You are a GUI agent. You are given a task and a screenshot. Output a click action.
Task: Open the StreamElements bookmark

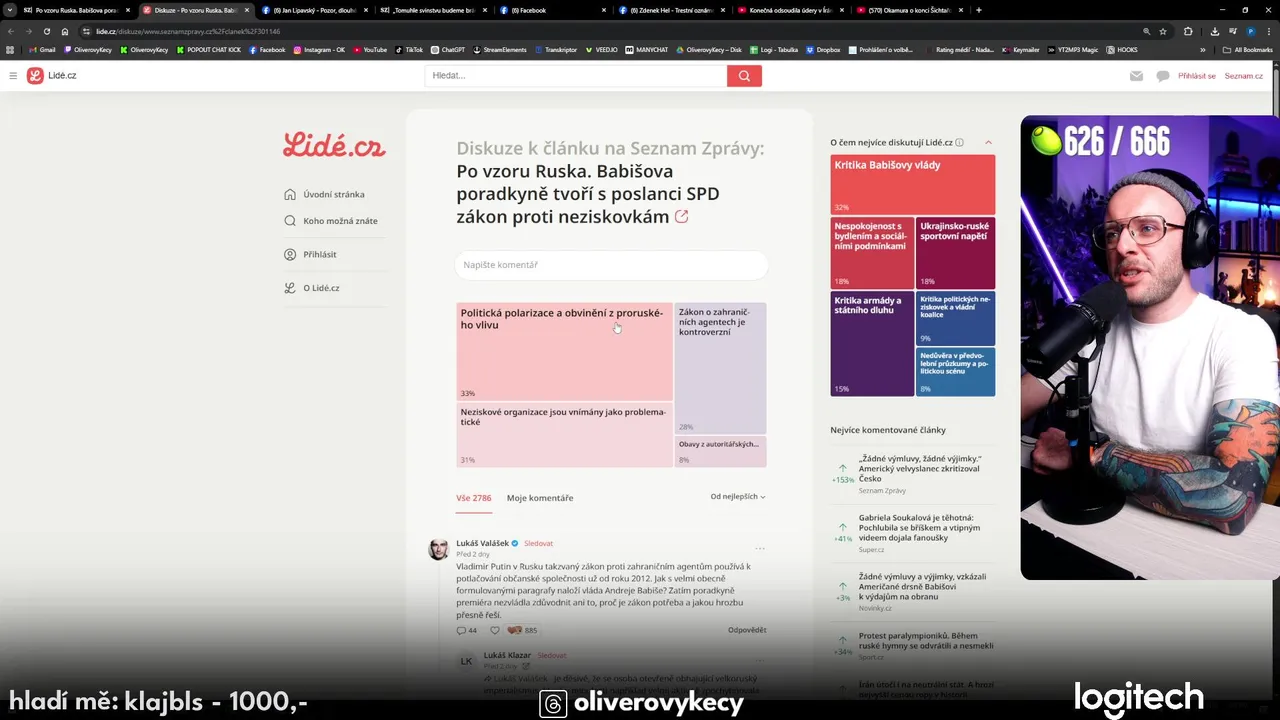click(500, 50)
